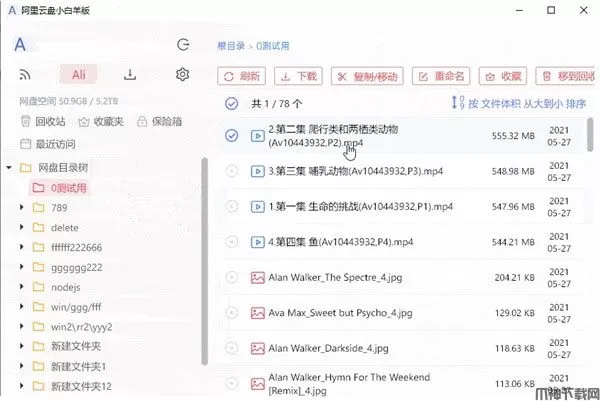
Task: Maximize the 阿里云盘小白羊版 window
Action: tap(551, 10)
